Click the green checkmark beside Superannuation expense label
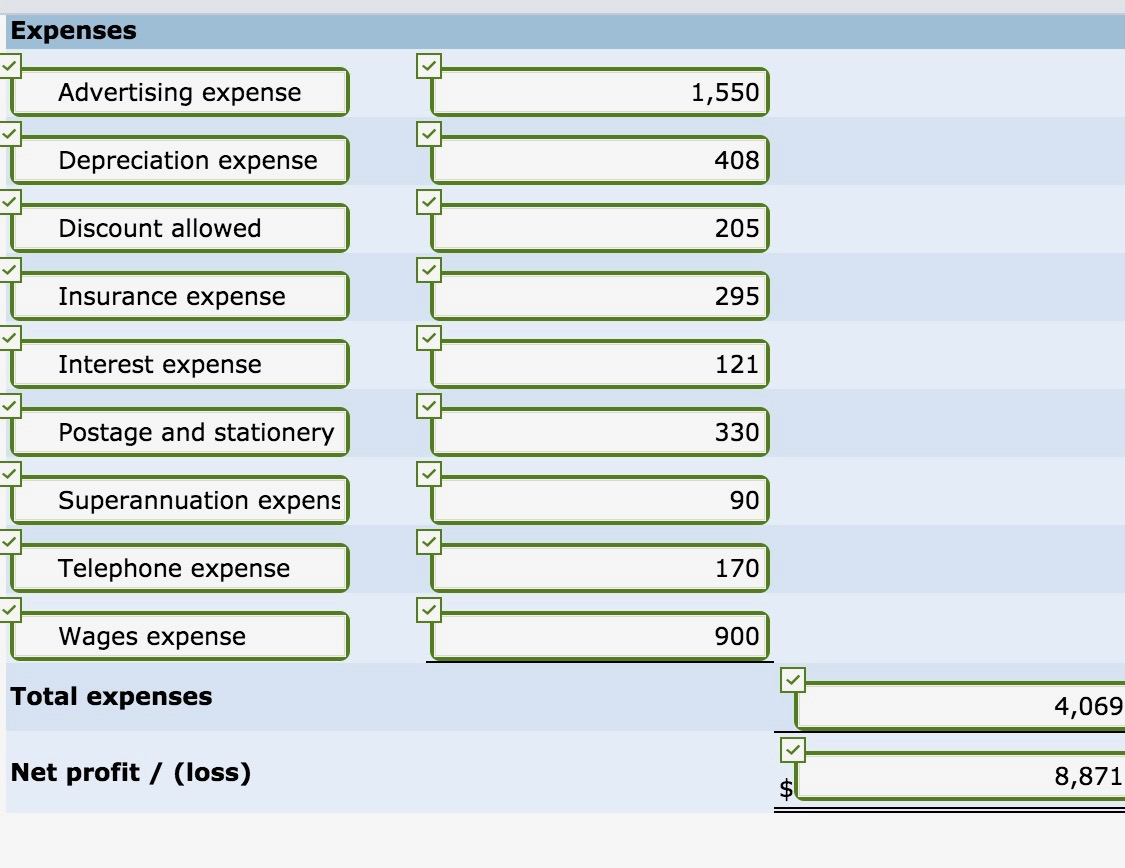 (9, 473)
